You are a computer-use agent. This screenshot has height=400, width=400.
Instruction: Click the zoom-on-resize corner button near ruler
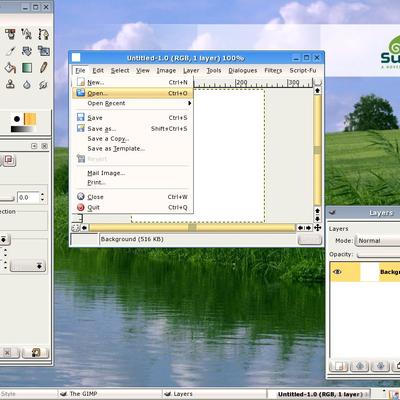coord(317,82)
